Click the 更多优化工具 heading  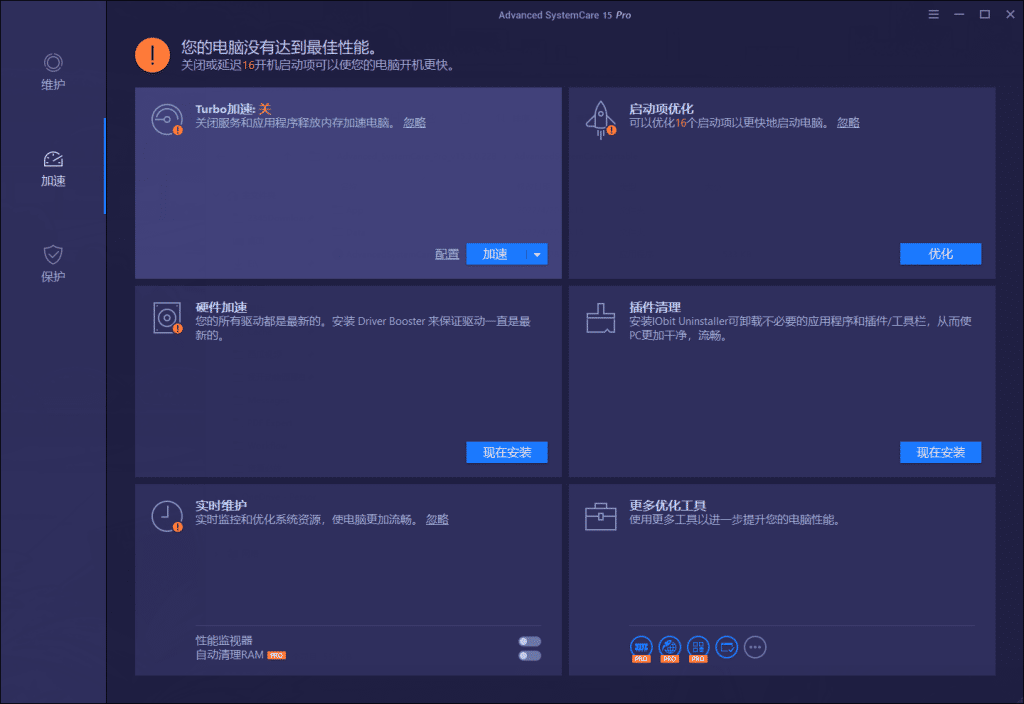click(667, 505)
